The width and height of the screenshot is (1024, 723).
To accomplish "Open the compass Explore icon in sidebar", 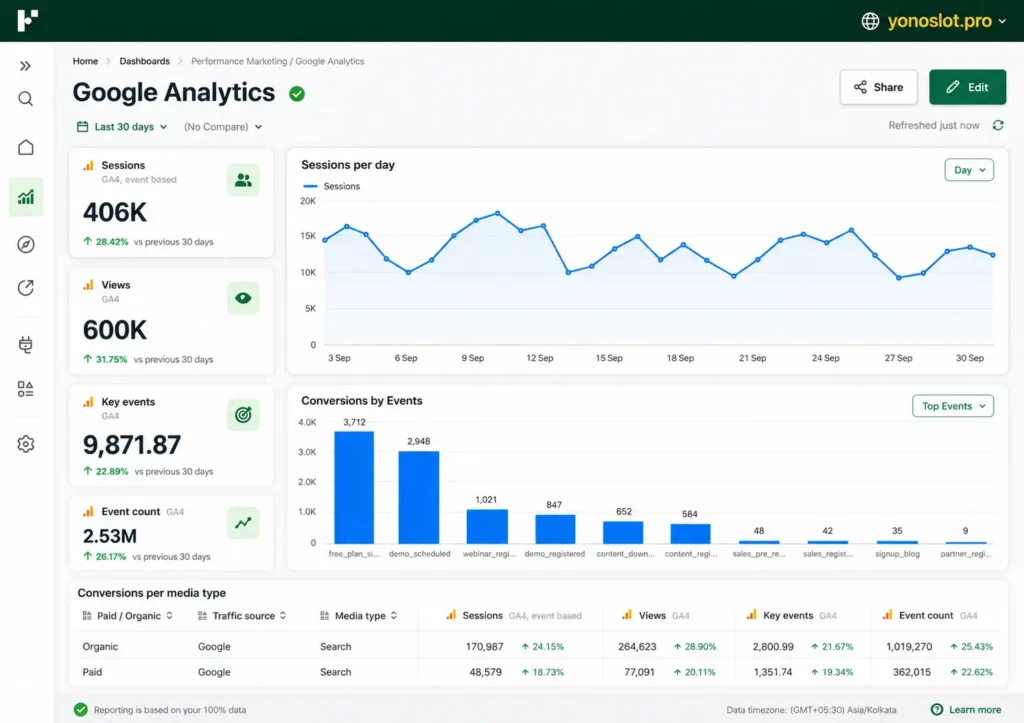I will point(25,245).
